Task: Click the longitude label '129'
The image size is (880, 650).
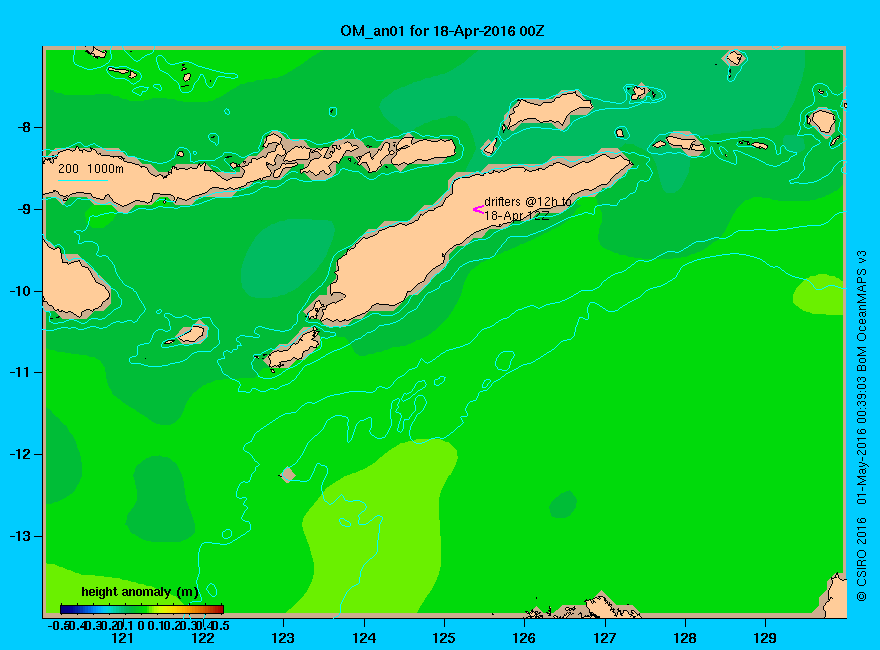Action: (766, 638)
